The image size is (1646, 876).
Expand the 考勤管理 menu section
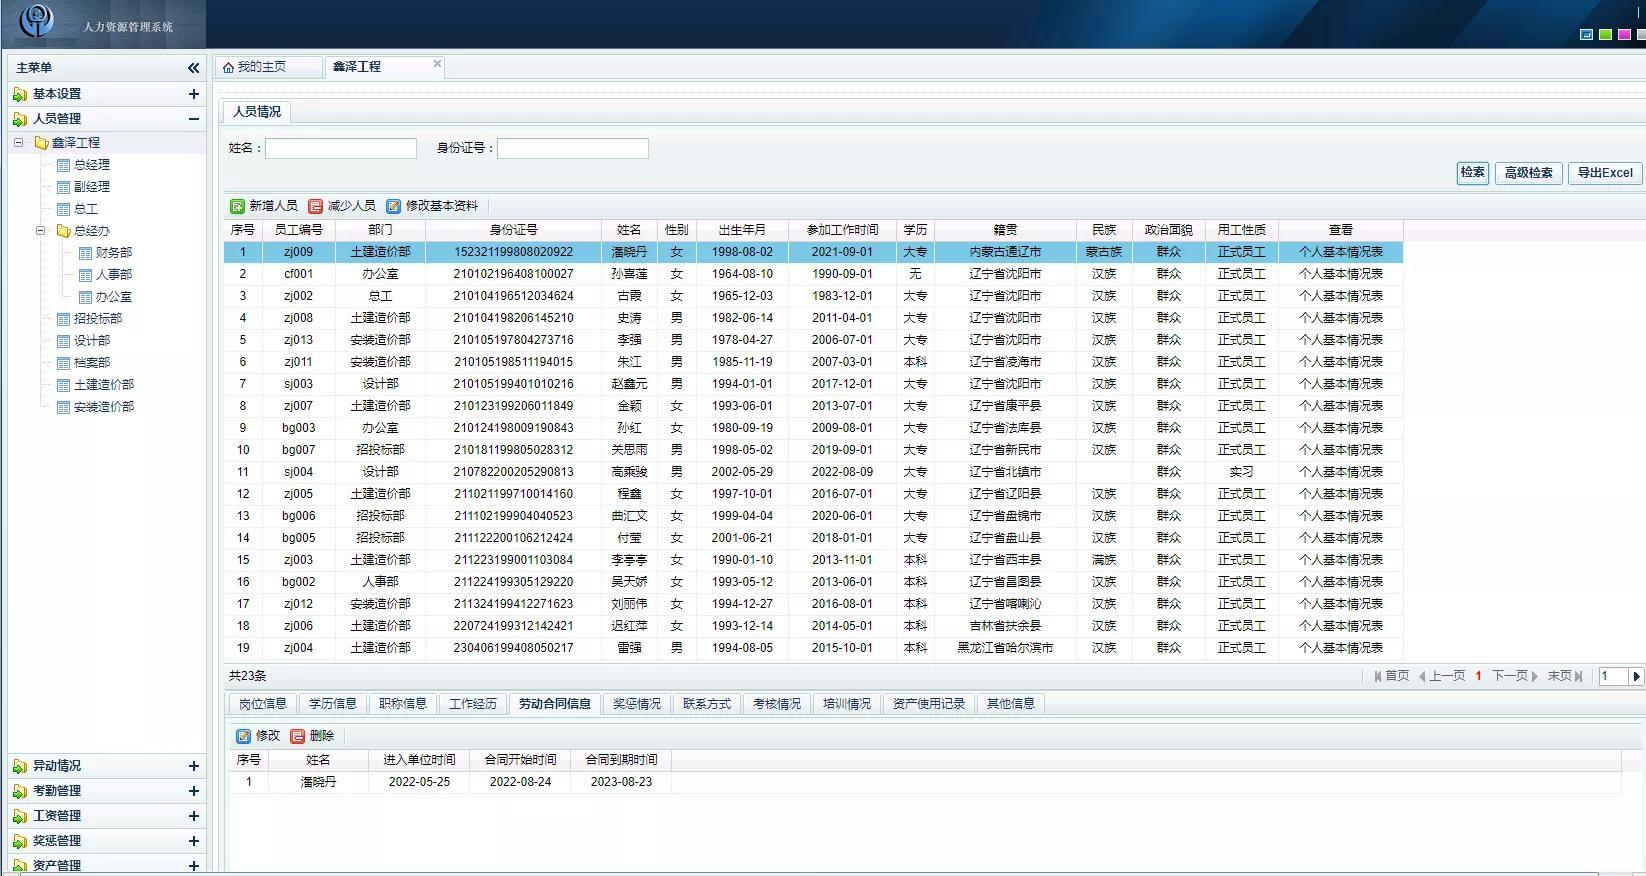[x=193, y=791]
